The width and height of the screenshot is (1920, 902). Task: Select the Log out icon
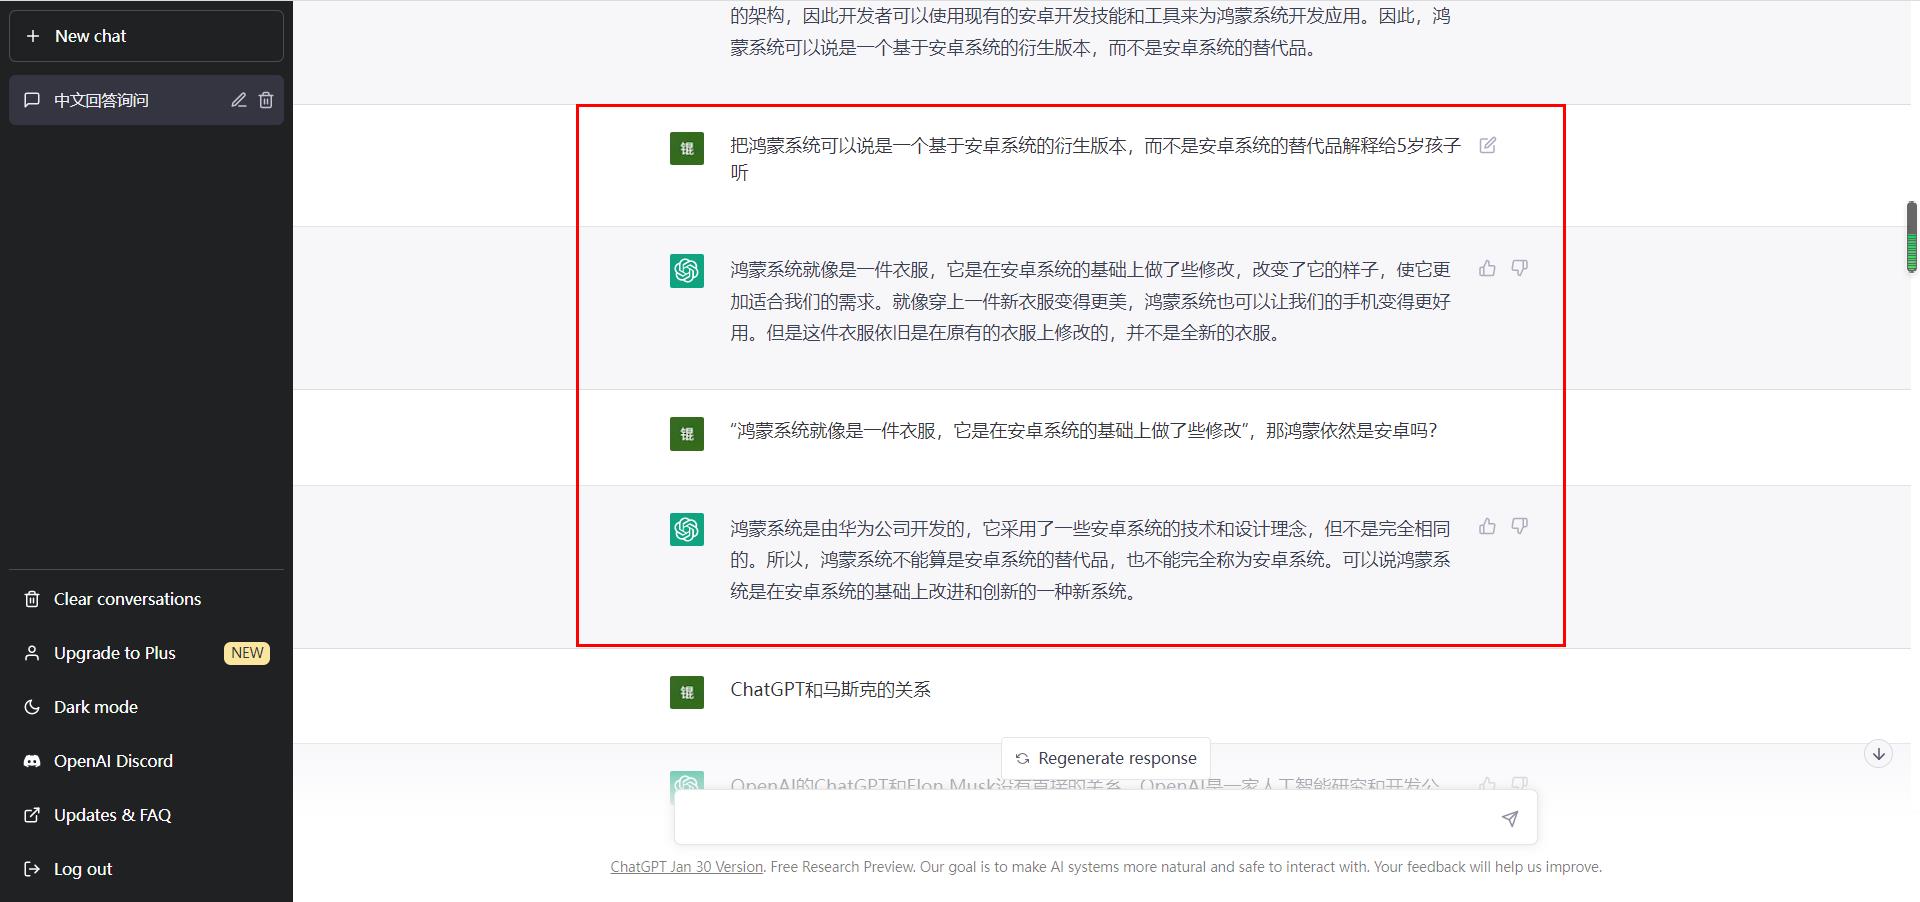33,869
